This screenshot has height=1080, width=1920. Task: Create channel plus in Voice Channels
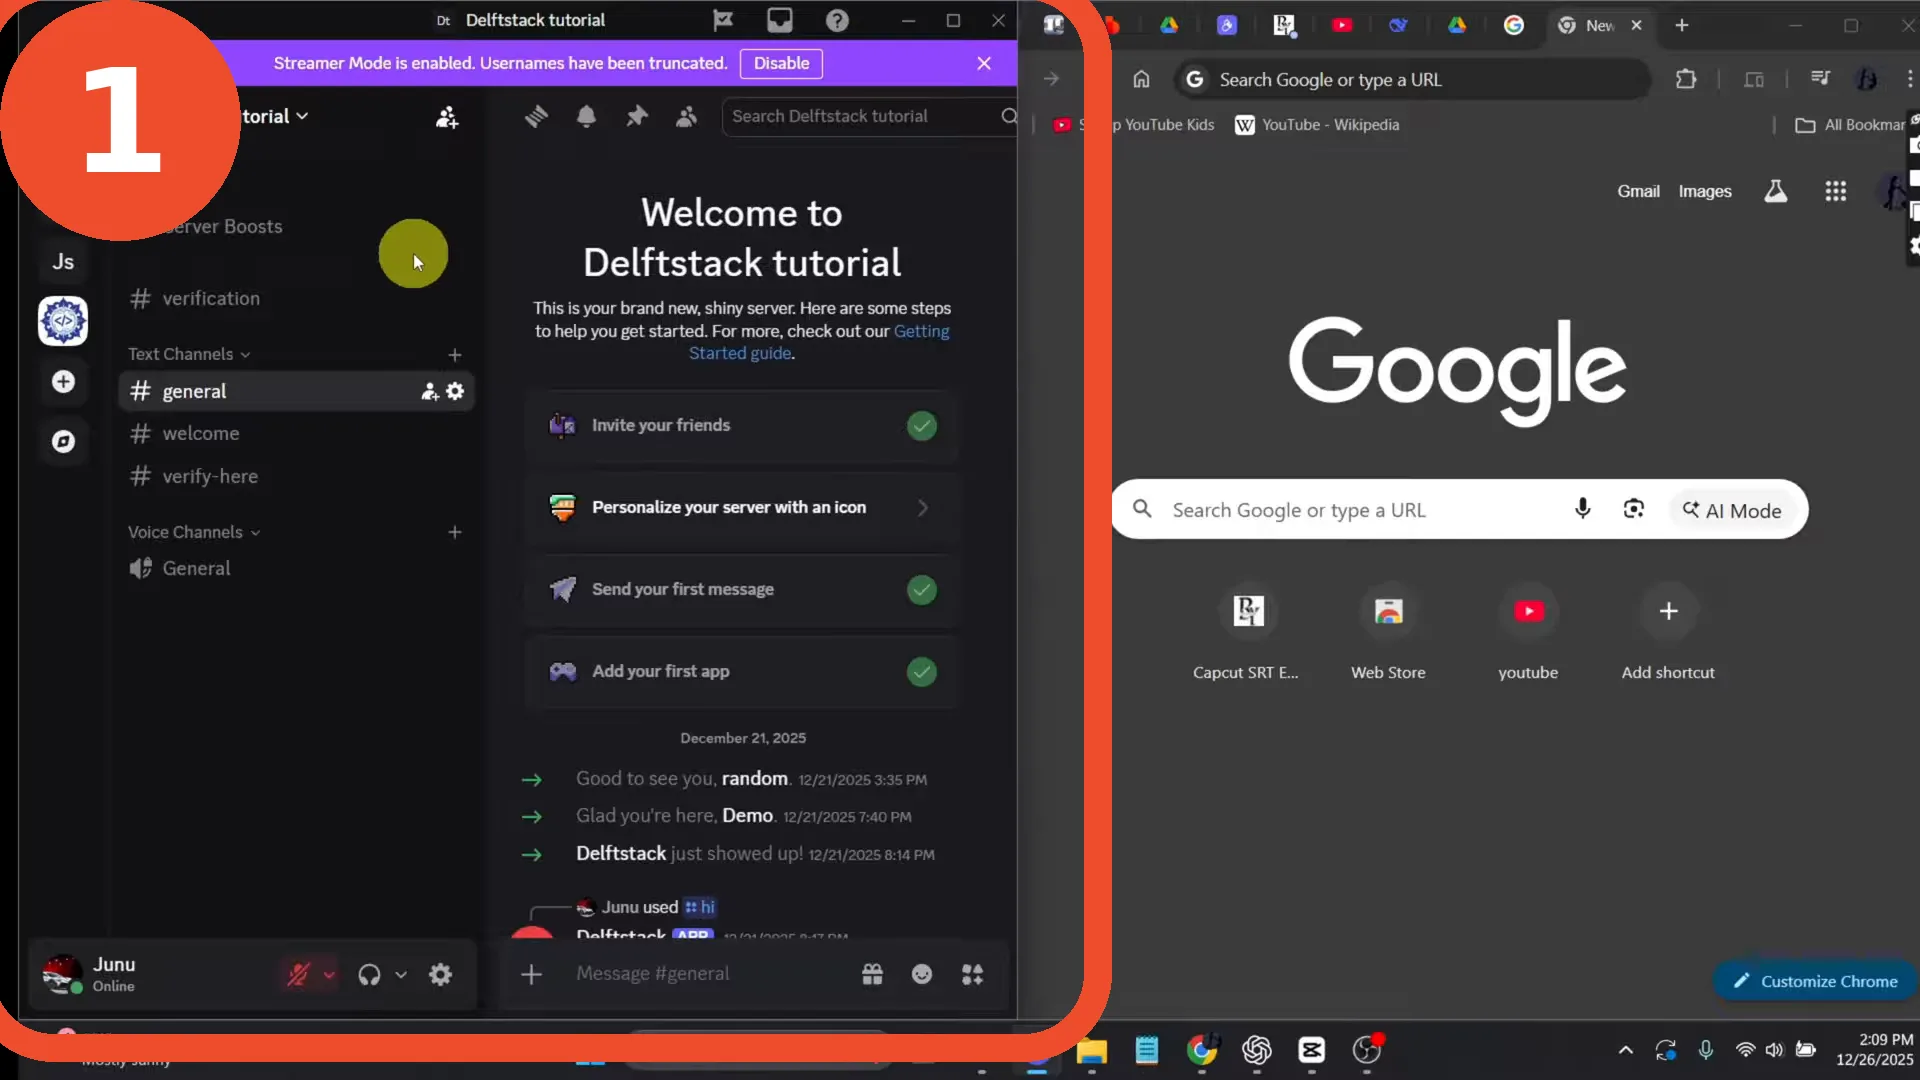455,532
